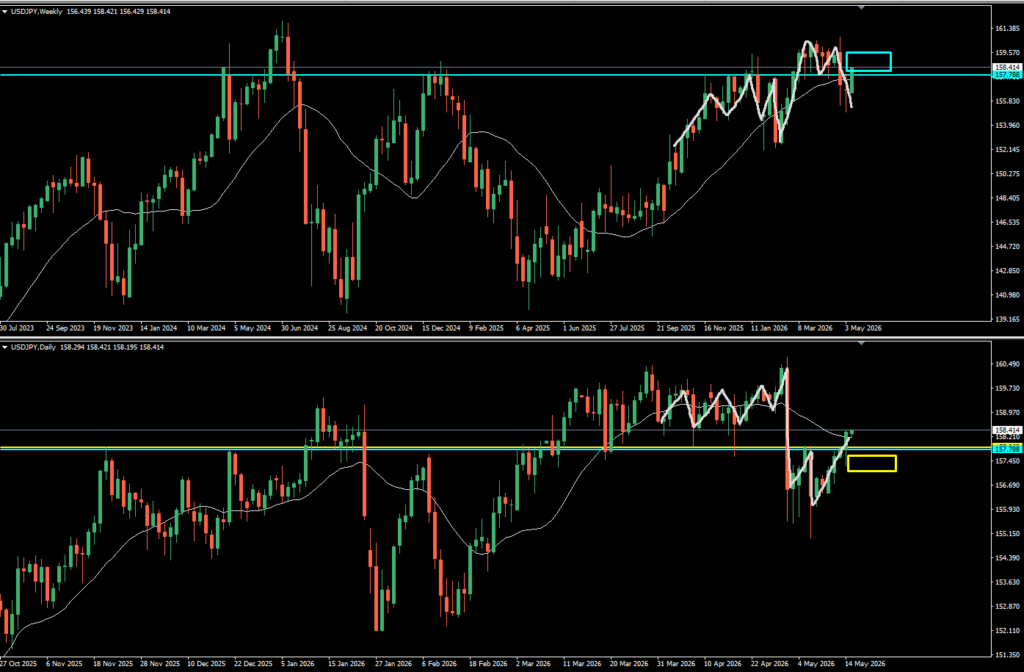This screenshot has width=1024, height=672.
Task: Click the white 158.414 price label on Daily scale
Action: coord(1007,430)
